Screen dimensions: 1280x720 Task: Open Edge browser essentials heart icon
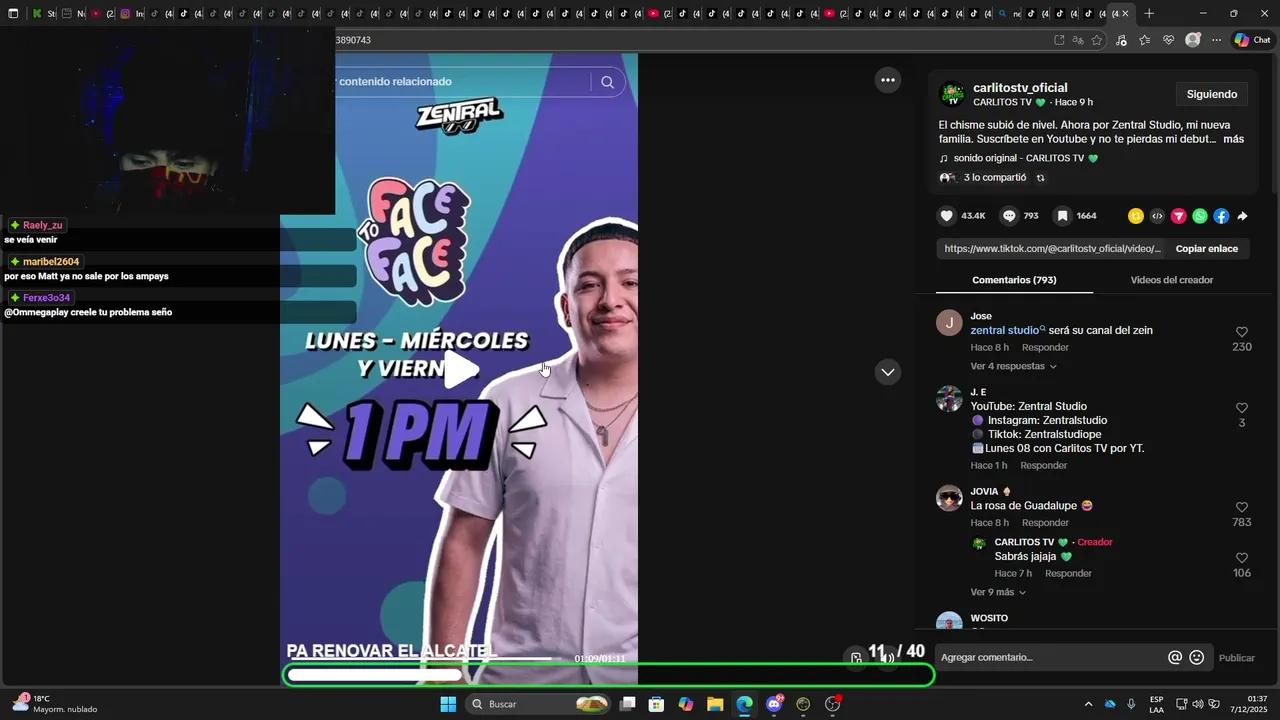click(1168, 40)
